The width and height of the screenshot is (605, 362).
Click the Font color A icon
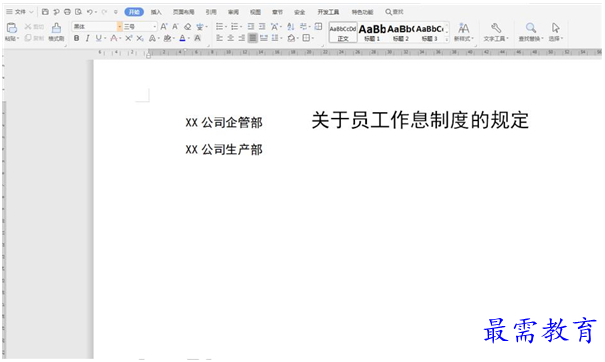[x=183, y=38]
